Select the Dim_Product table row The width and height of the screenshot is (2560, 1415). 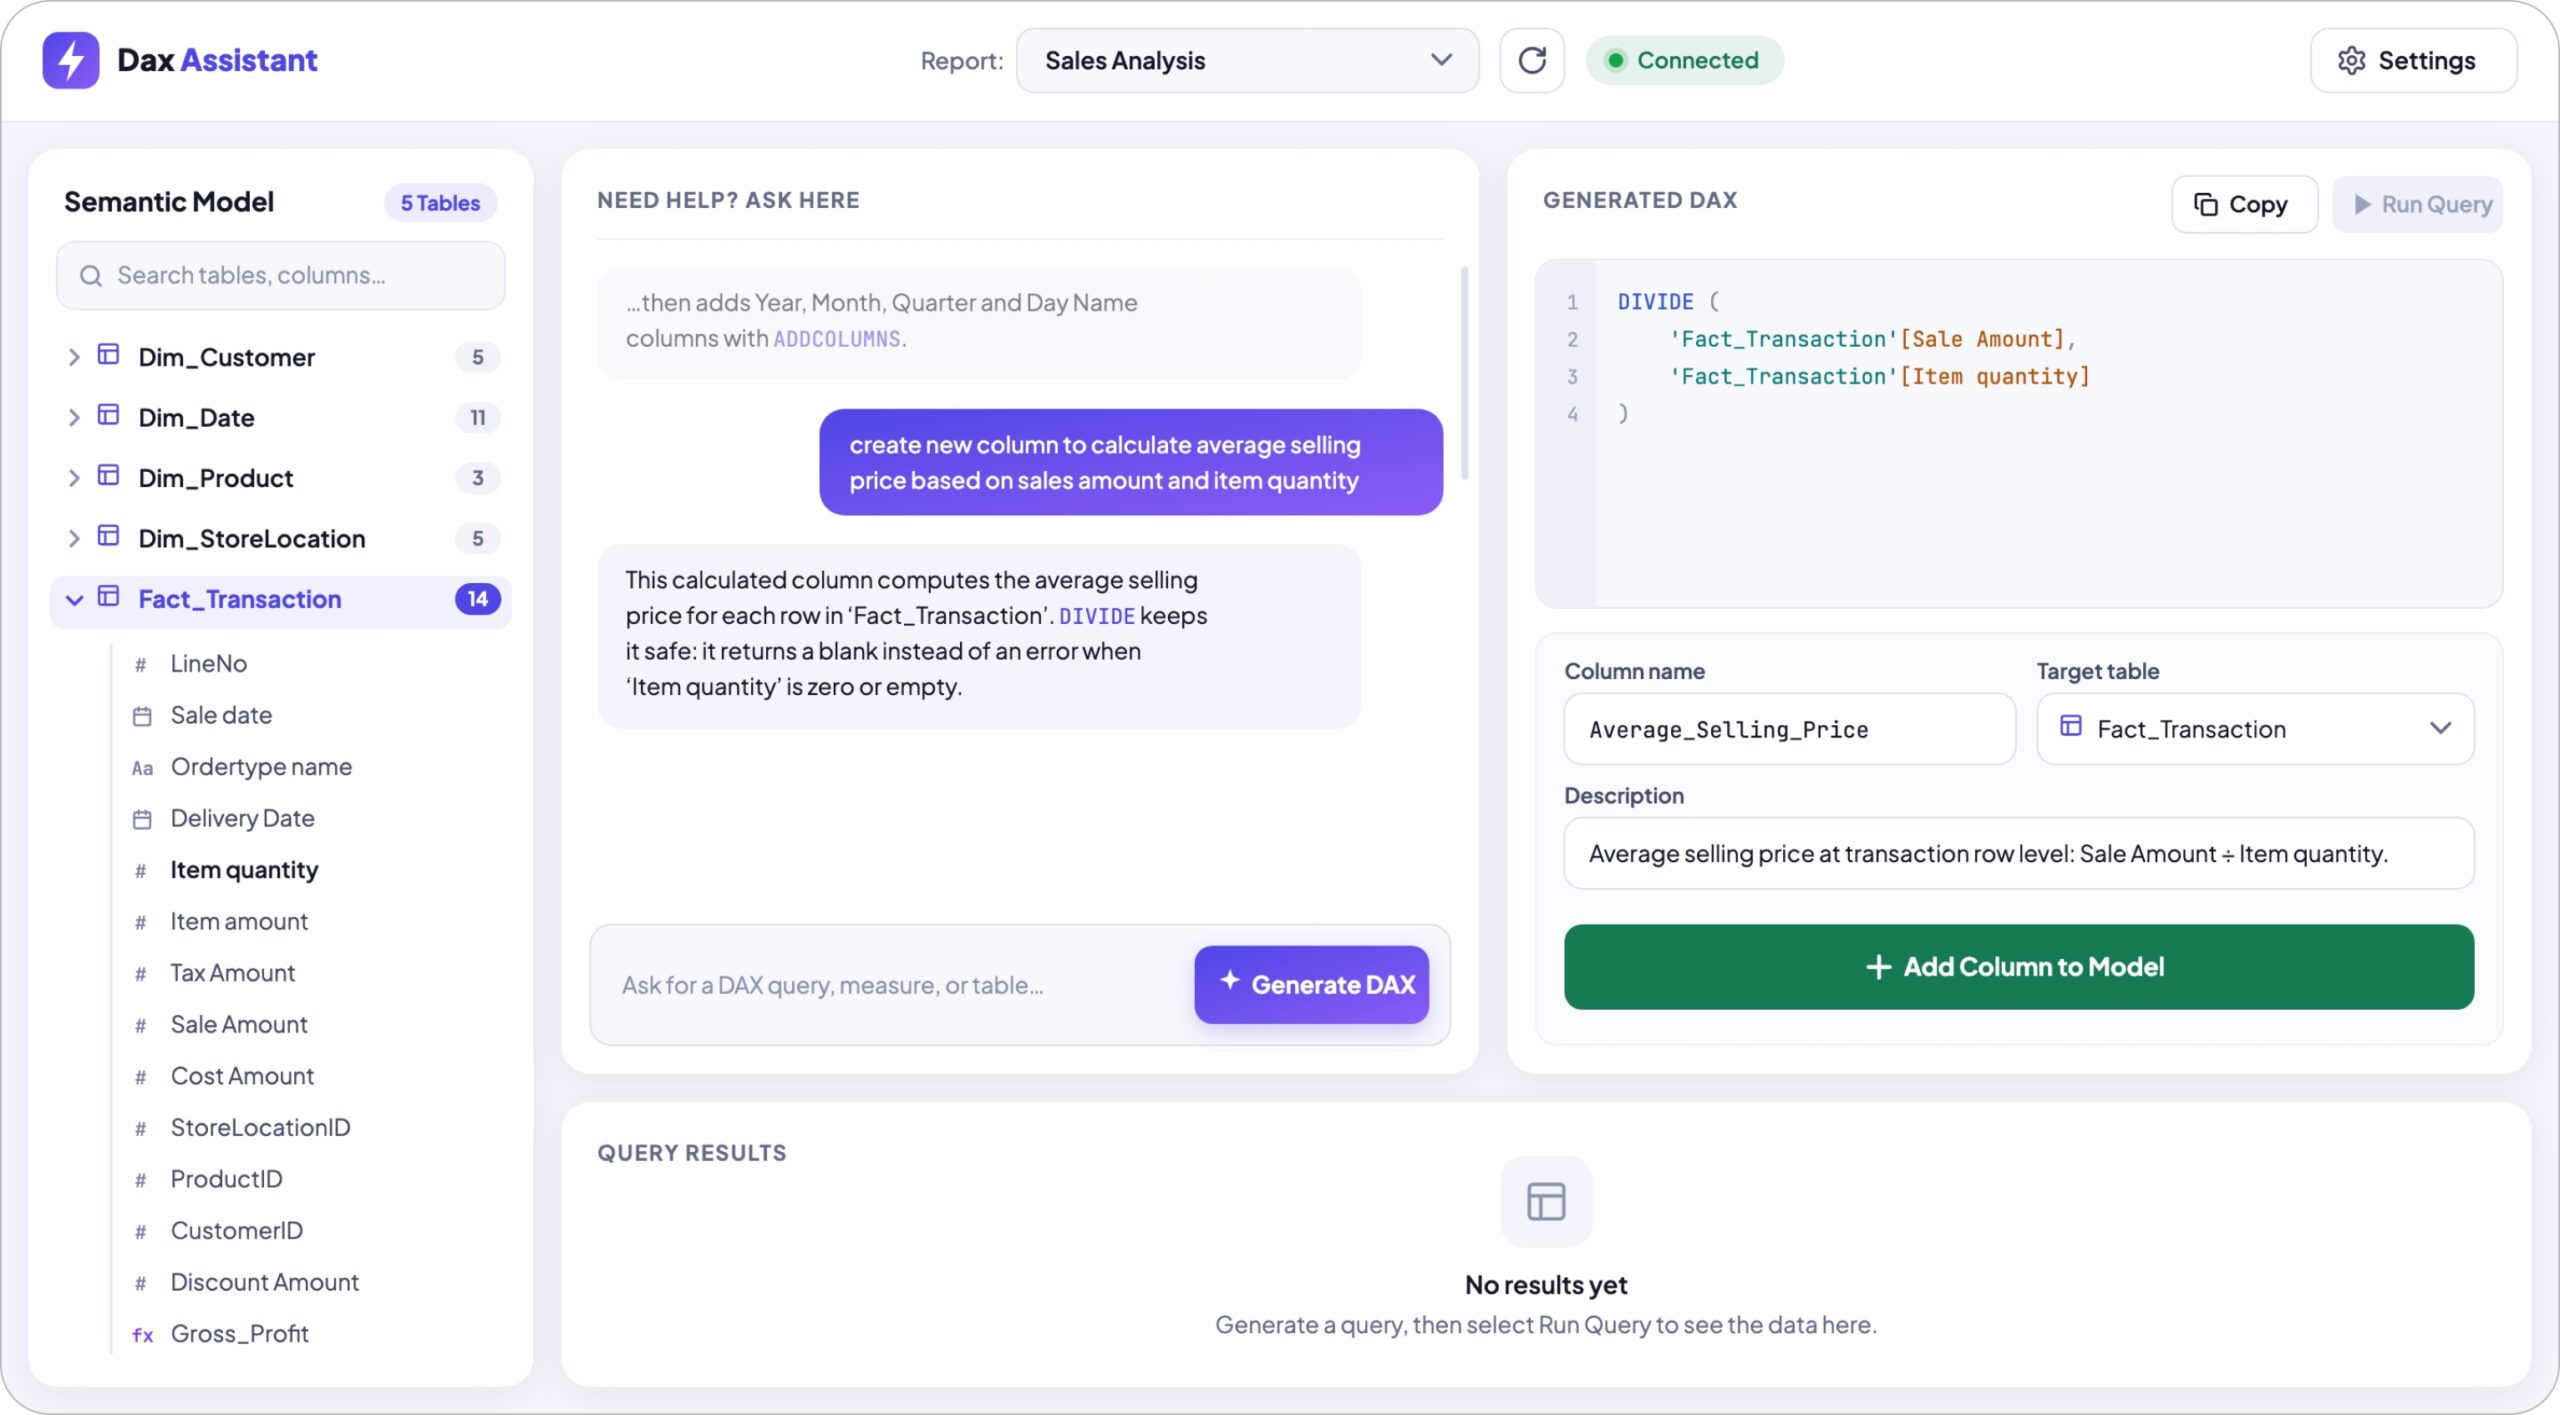click(x=280, y=478)
